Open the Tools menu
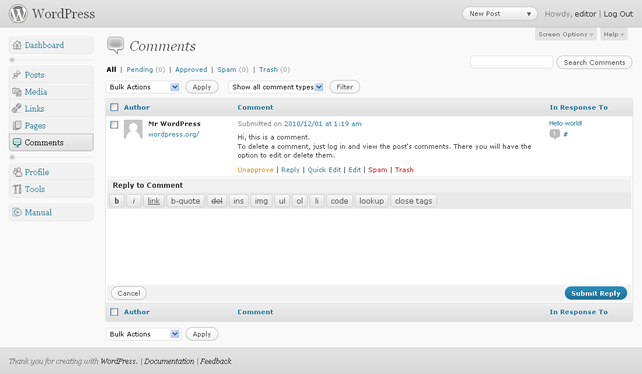 pos(51,189)
